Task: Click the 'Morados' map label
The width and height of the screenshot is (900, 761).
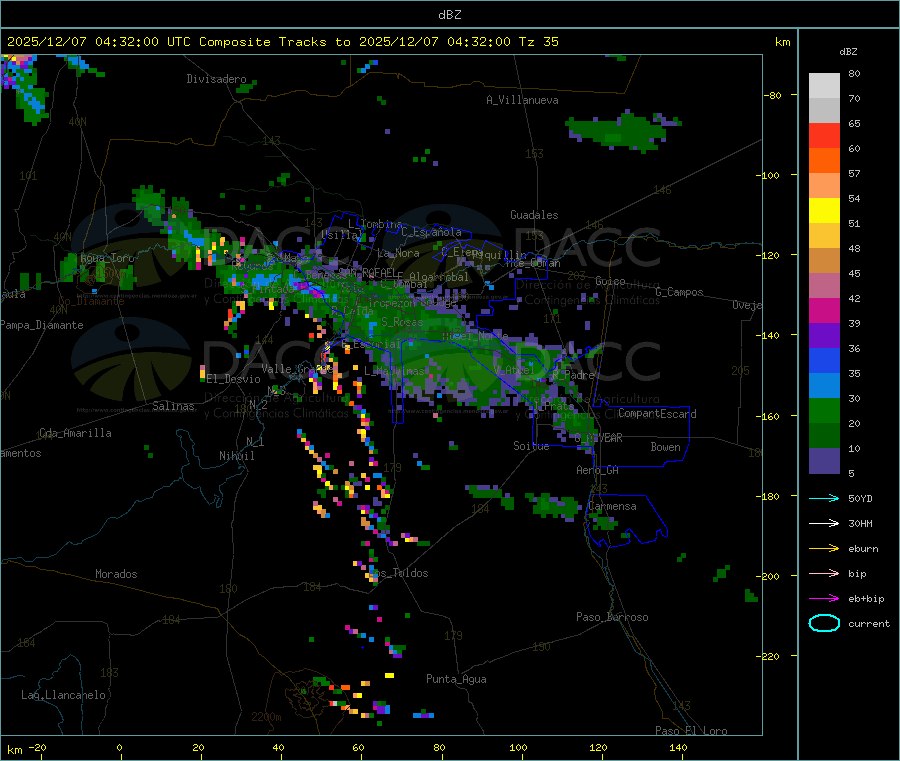Action: click(x=116, y=574)
